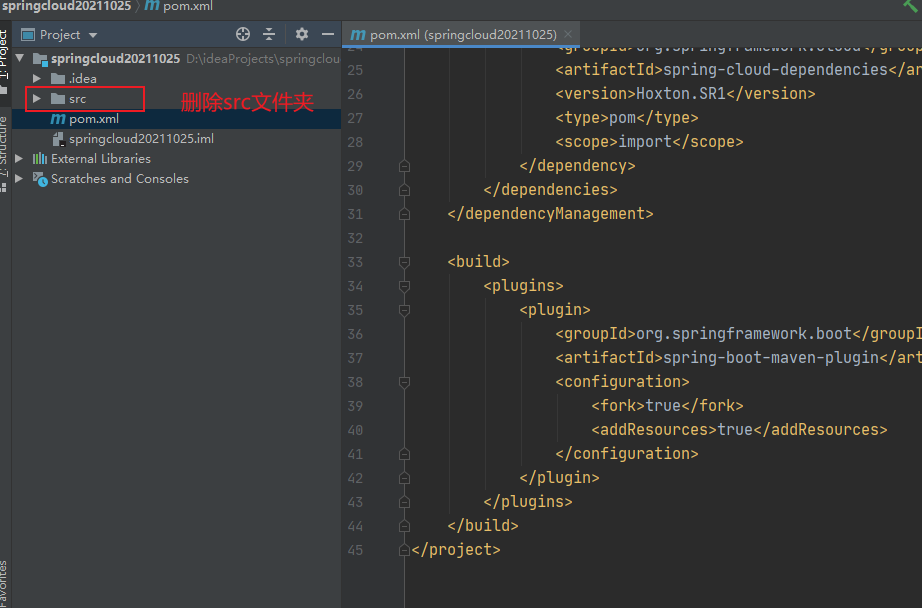Open the Project panel settings gear

[x=302, y=34]
